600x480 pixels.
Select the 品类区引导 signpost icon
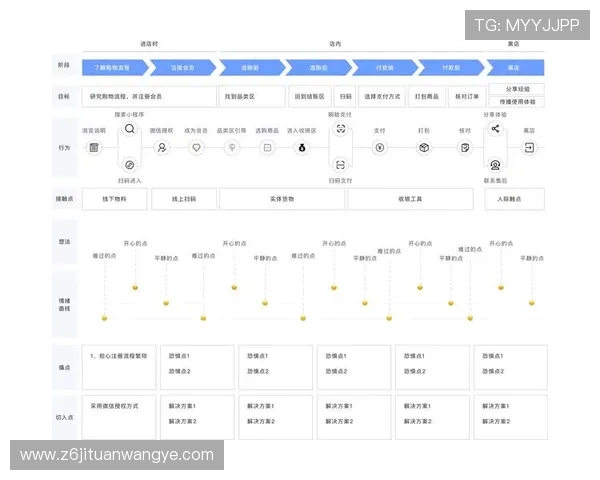pos(232,147)
